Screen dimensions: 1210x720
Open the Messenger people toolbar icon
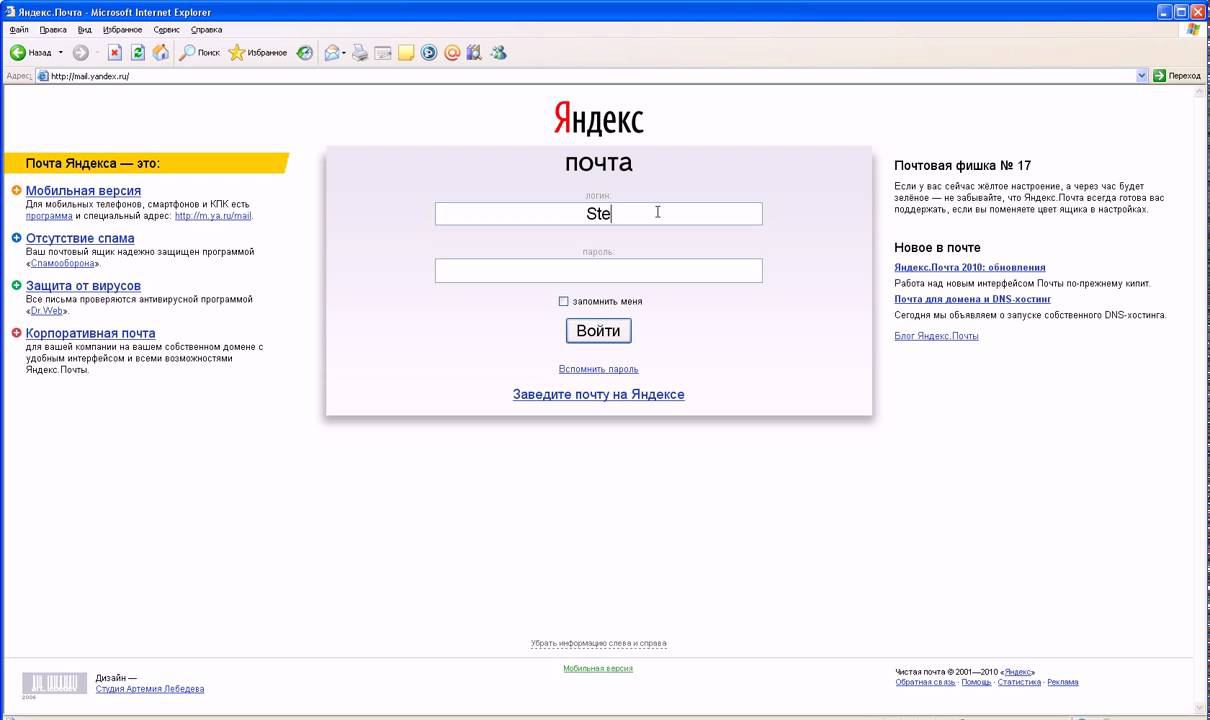coord(498,53)
